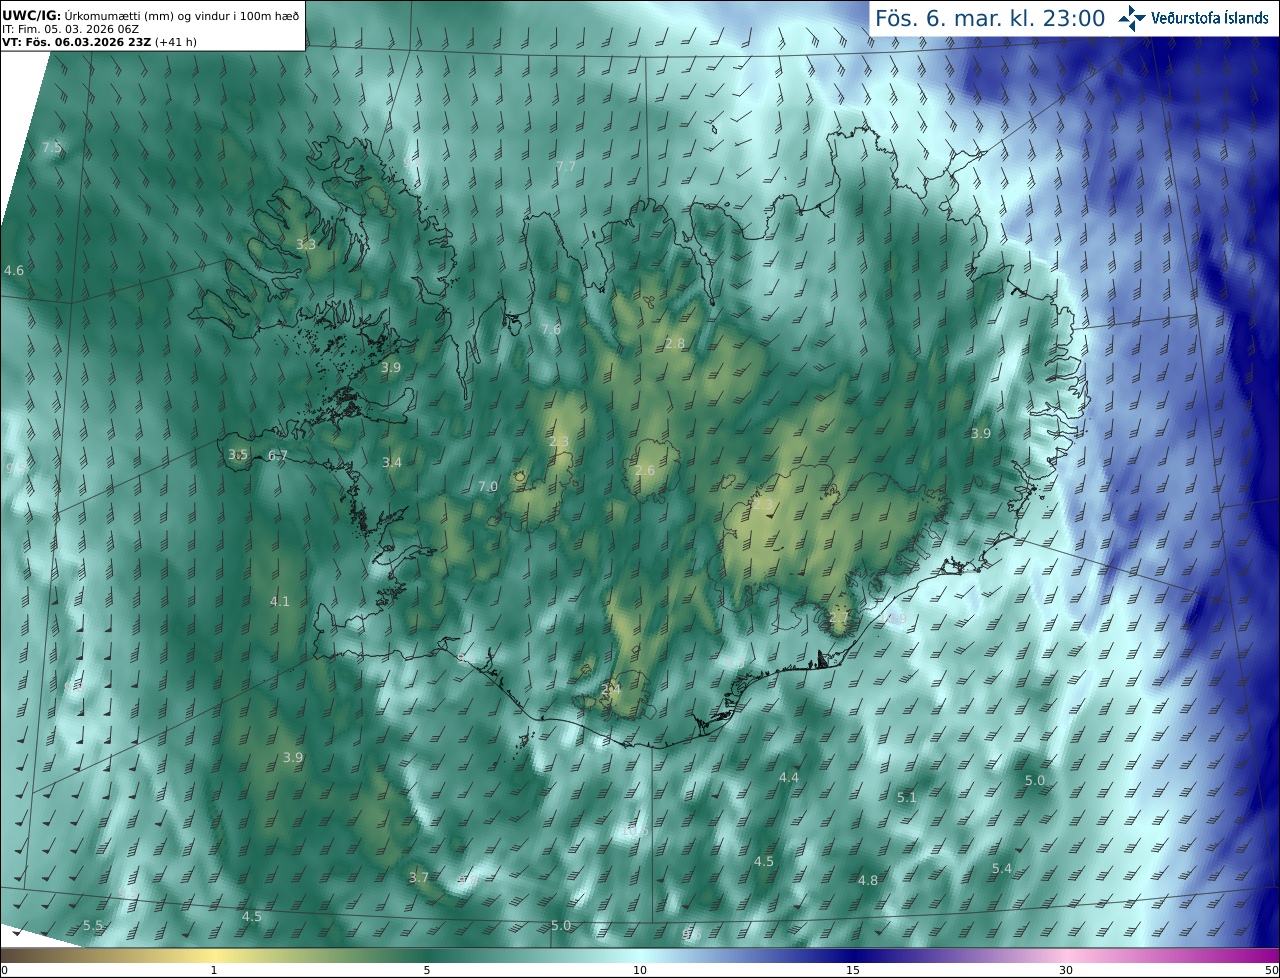
Task: Click the 7.0 value label on the map
Action: (488, 486)
